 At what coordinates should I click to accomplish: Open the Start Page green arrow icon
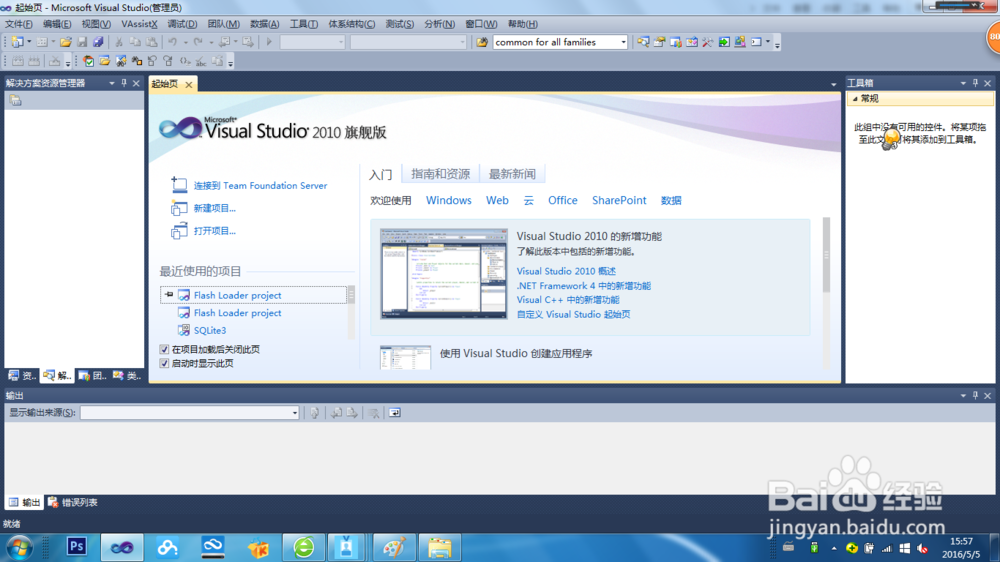tap(724, 42)
